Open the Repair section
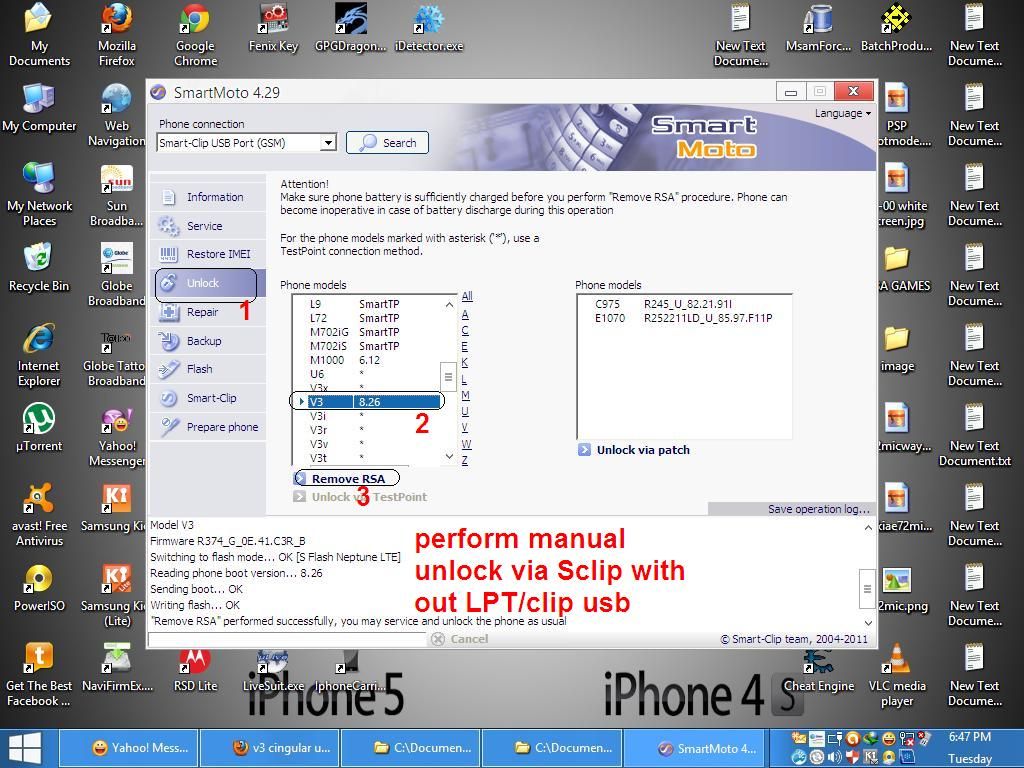1024x768 pixels. [x=208, y=312]
